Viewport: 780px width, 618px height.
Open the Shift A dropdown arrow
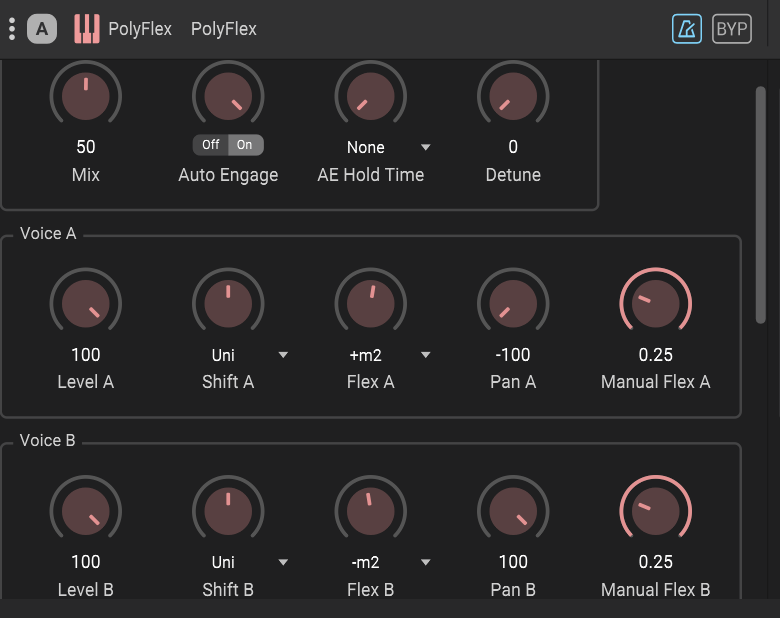click(283, 355)
